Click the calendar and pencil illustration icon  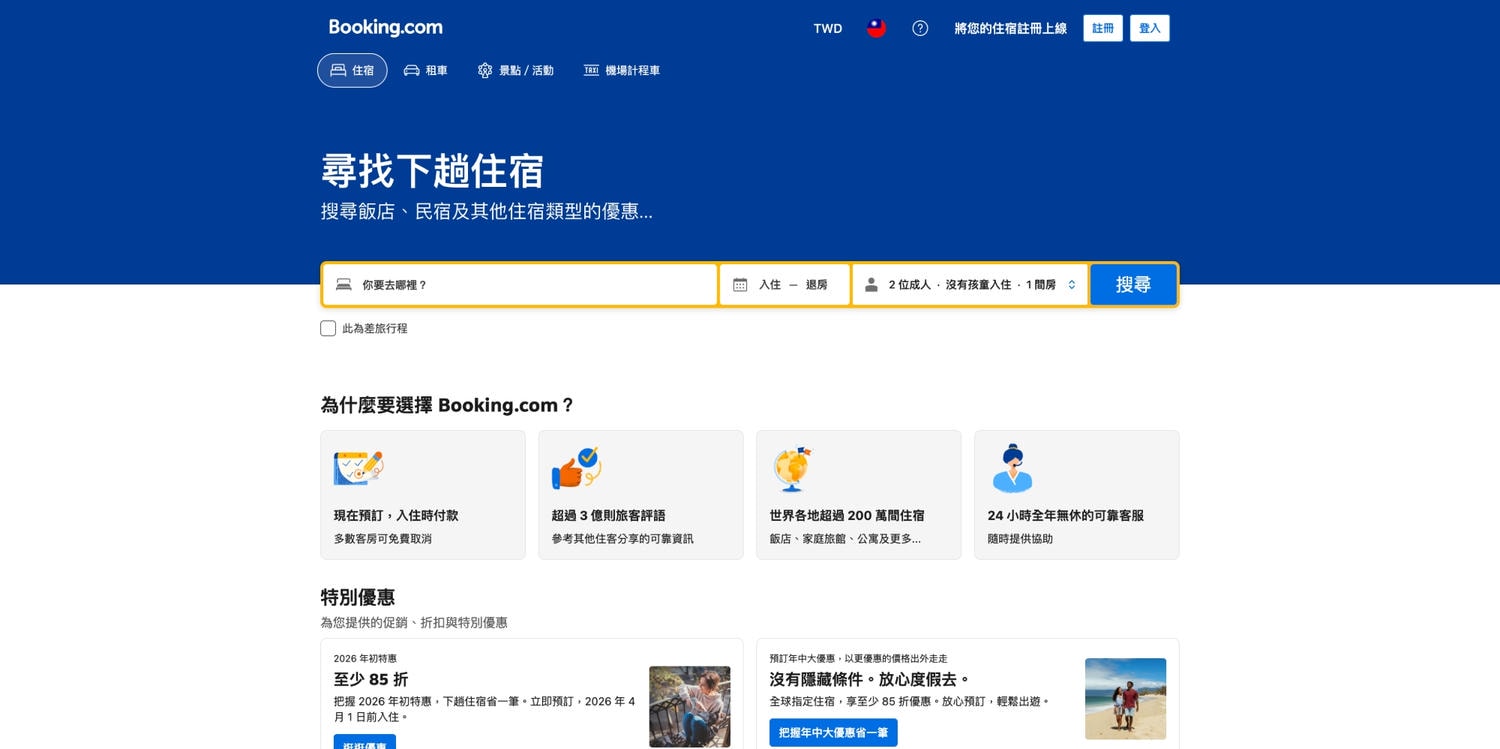coord(358,468)
